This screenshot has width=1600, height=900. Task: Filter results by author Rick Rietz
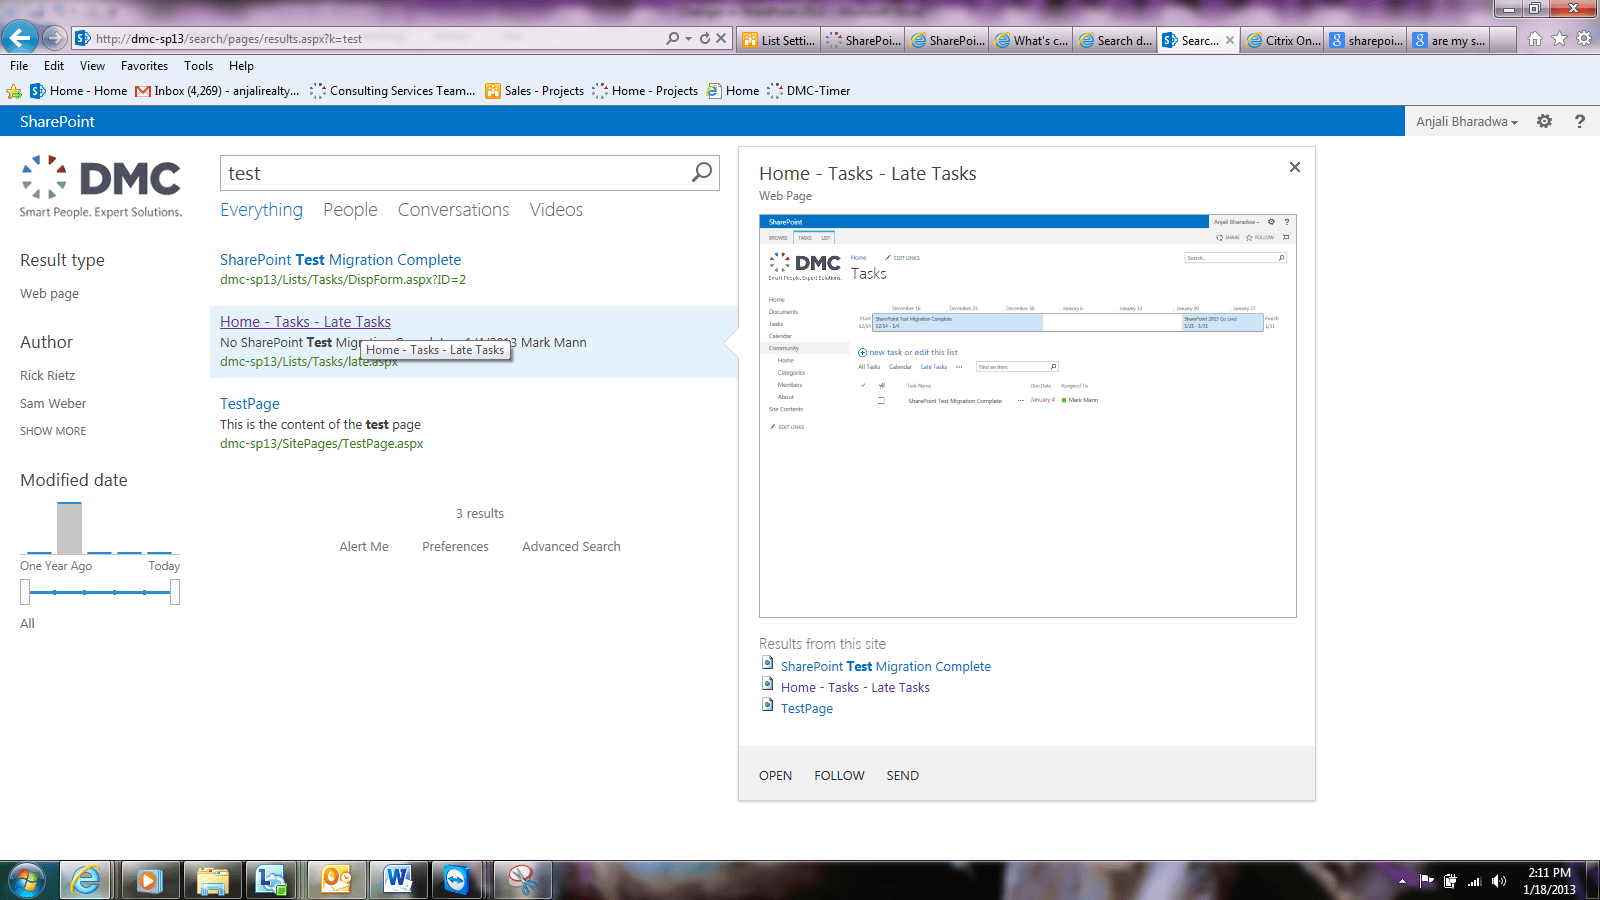coord(47,376)
